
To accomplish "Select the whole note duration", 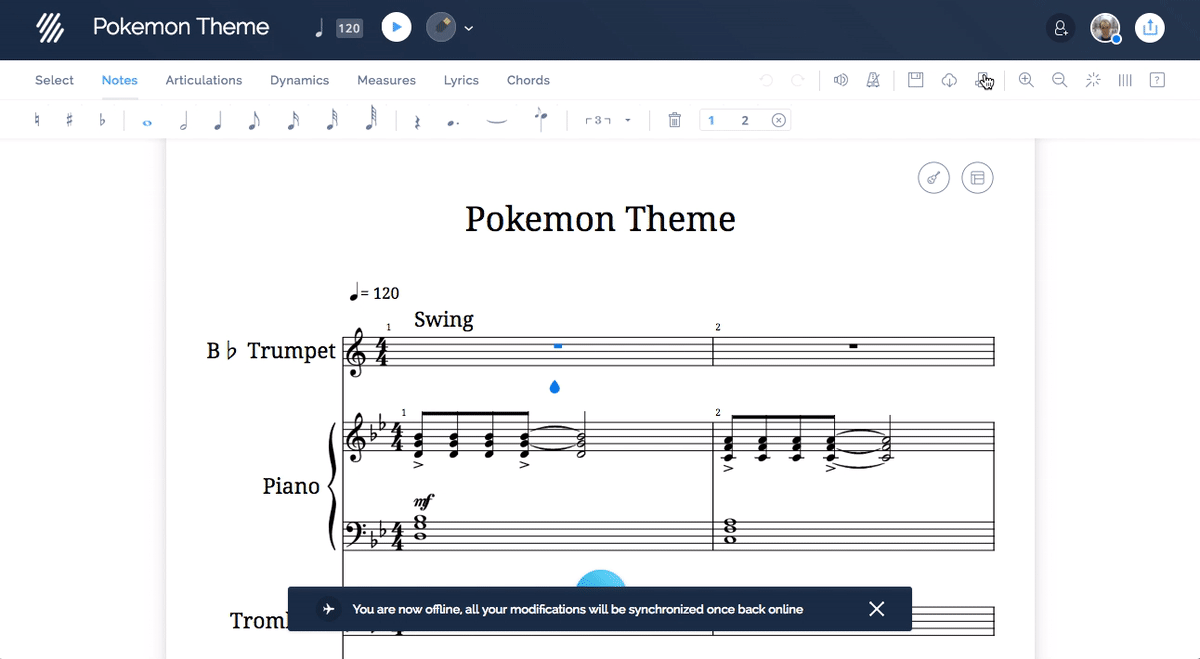I will (147, 122).
